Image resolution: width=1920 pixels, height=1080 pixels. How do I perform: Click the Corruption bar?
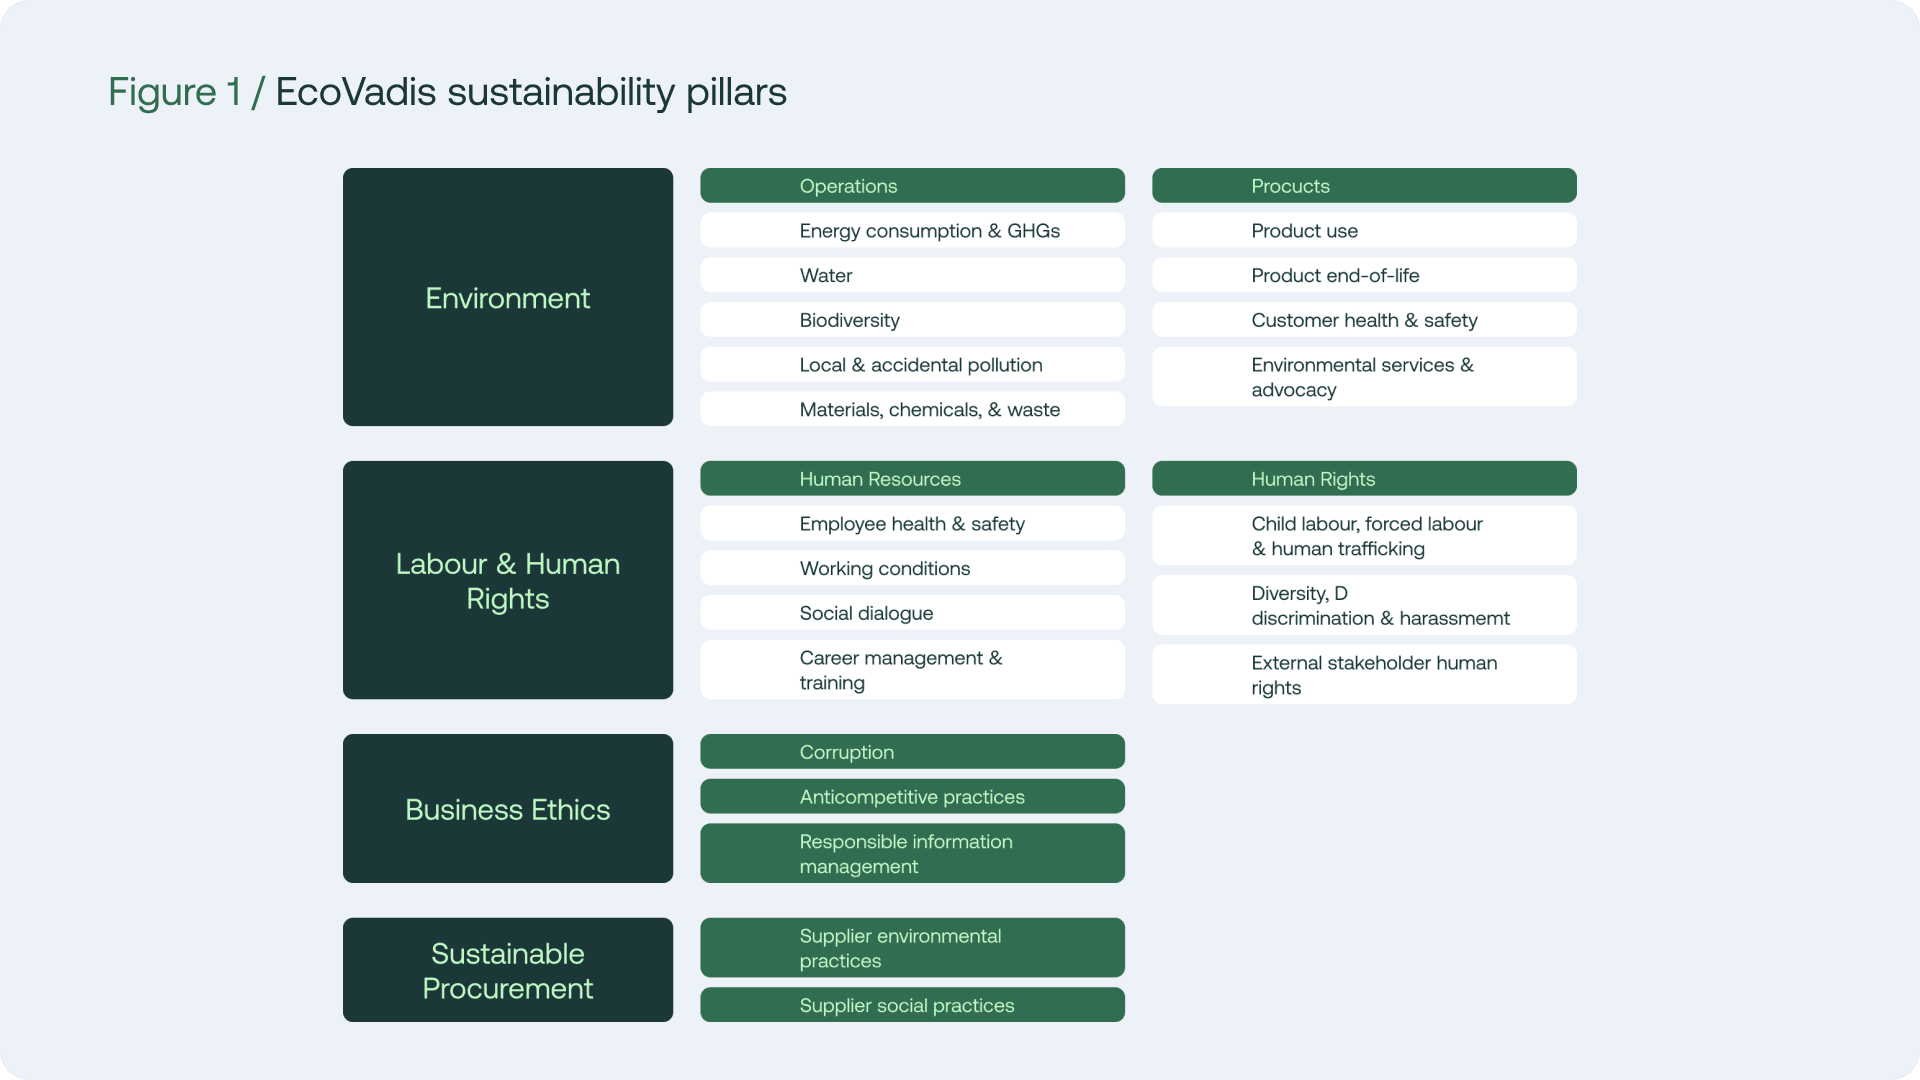click(x=911, y=751)
